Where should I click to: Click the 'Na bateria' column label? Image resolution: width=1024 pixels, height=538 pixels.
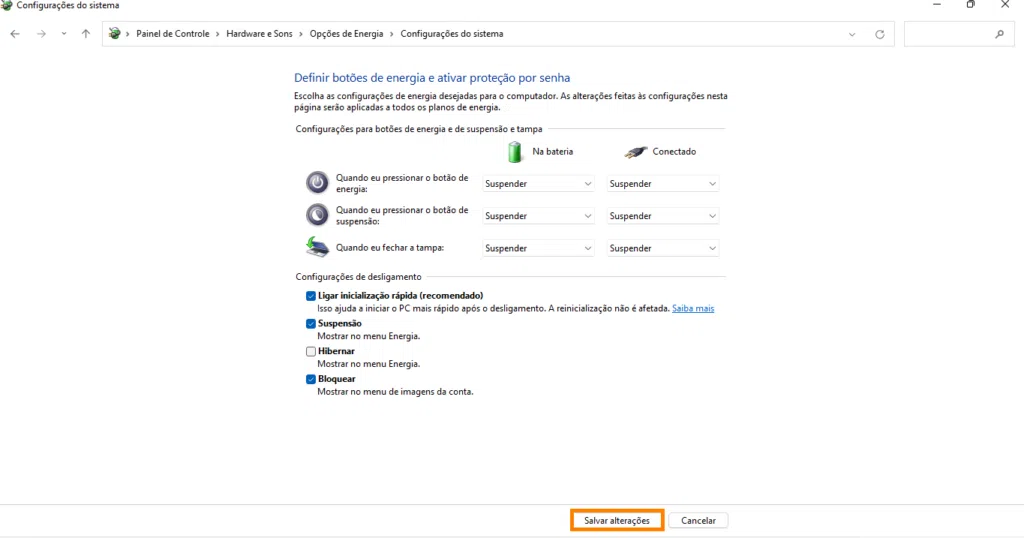[552, 151]
